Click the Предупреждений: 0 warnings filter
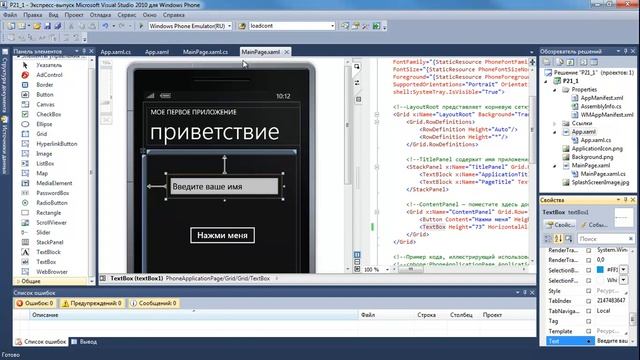This screenshot has height=360, width=640. click(x=92, y=303)
